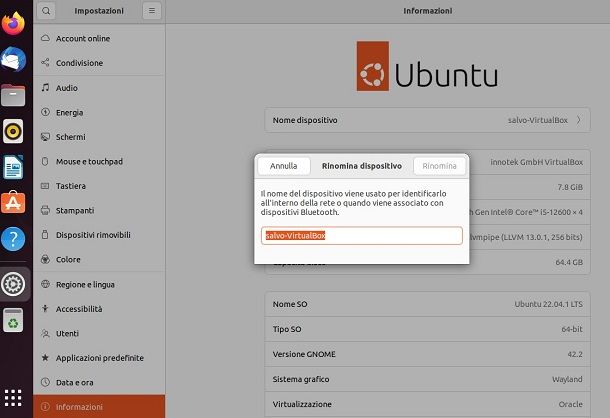Click the USB icon beside Dispositivi rimovibili

(46, 235)
